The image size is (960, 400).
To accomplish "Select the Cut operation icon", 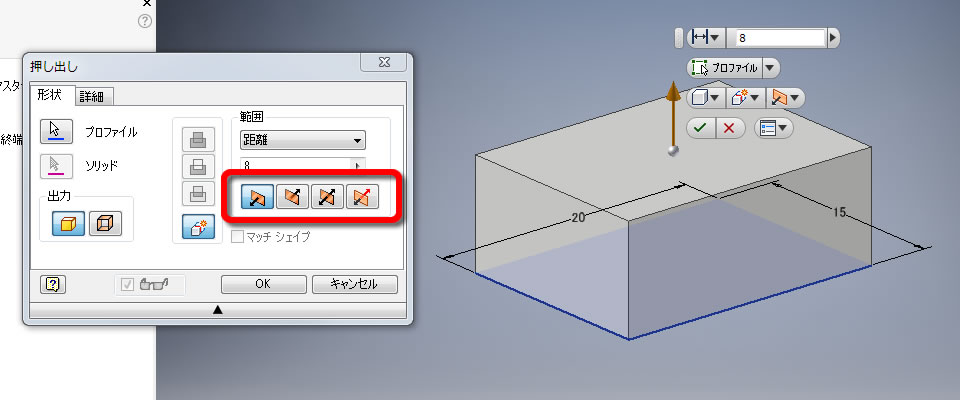I will 198,167.
